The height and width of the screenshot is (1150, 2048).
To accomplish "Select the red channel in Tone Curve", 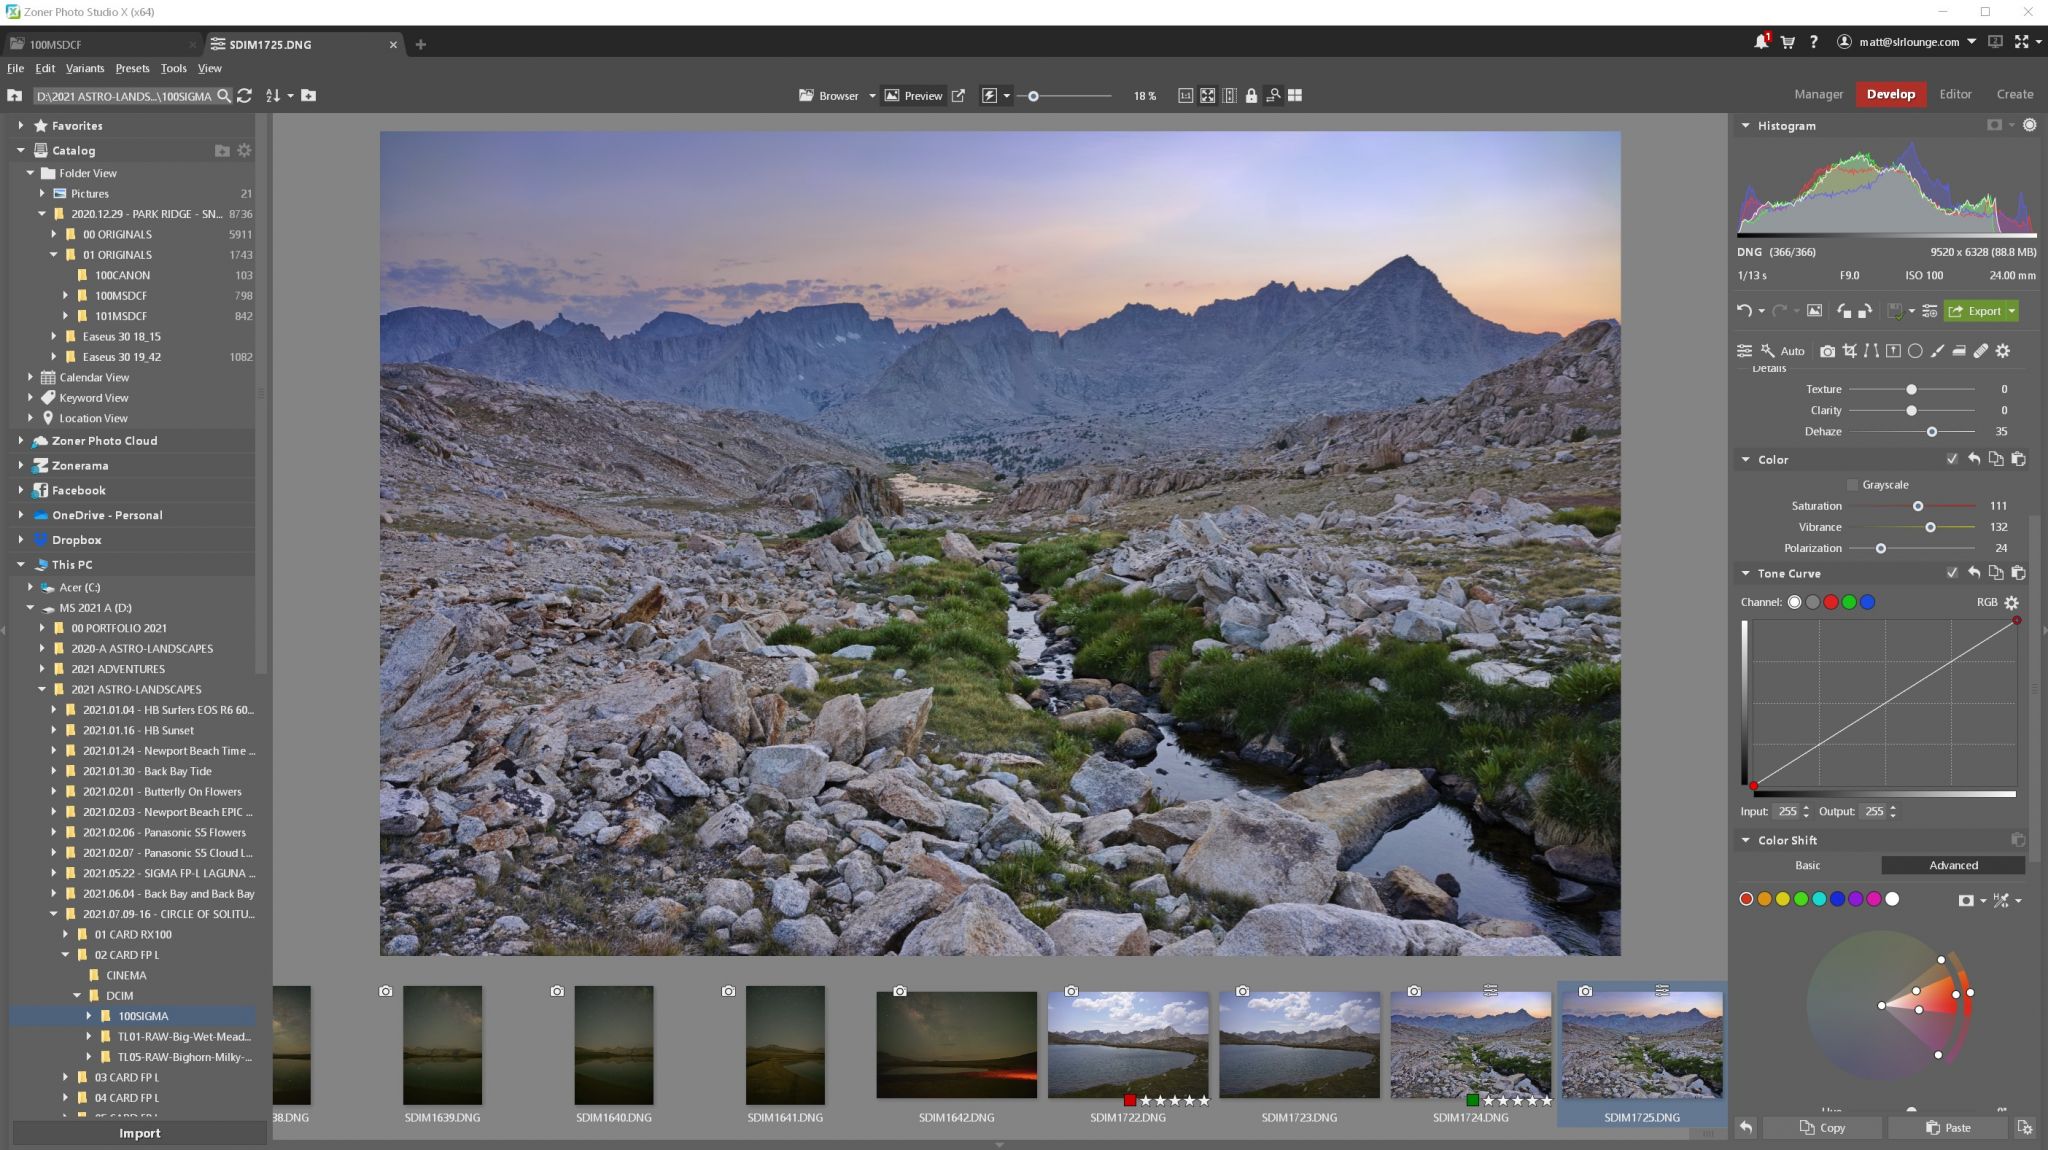I will coord(1830,601).
